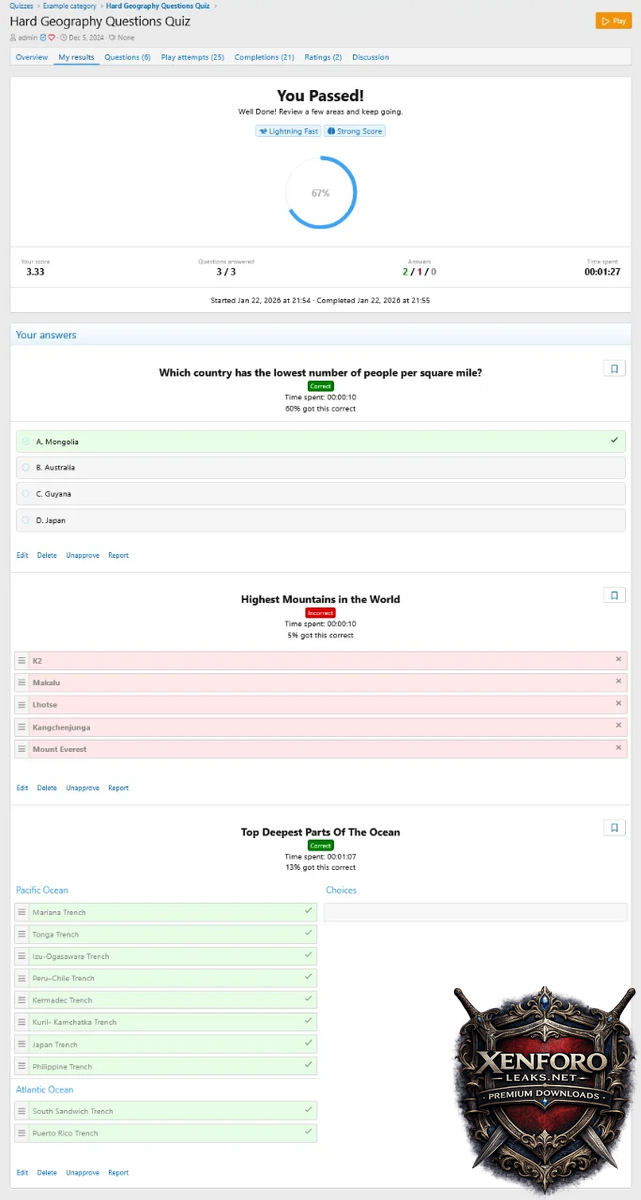Image resolution: width=641 pixels, height=1200 pixels.
Task: Click the Lightning Fast badge
Action: 287,131
